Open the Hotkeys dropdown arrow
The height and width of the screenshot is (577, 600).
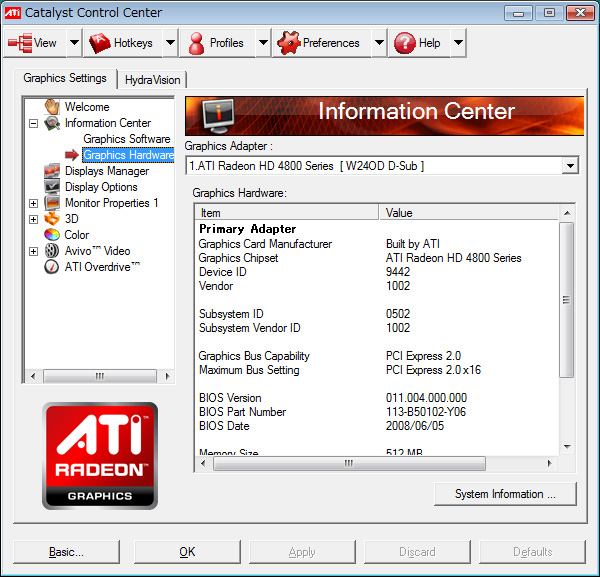point(170,43)
